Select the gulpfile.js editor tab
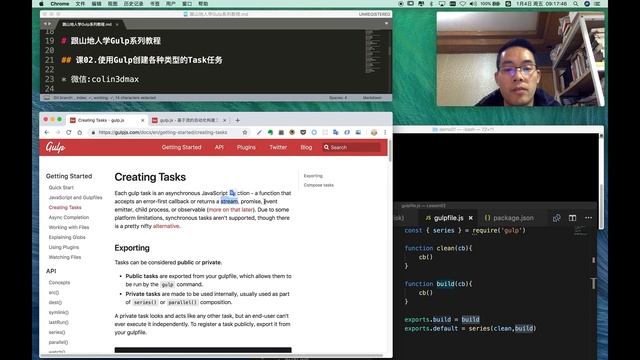 (x=448, y=218)
